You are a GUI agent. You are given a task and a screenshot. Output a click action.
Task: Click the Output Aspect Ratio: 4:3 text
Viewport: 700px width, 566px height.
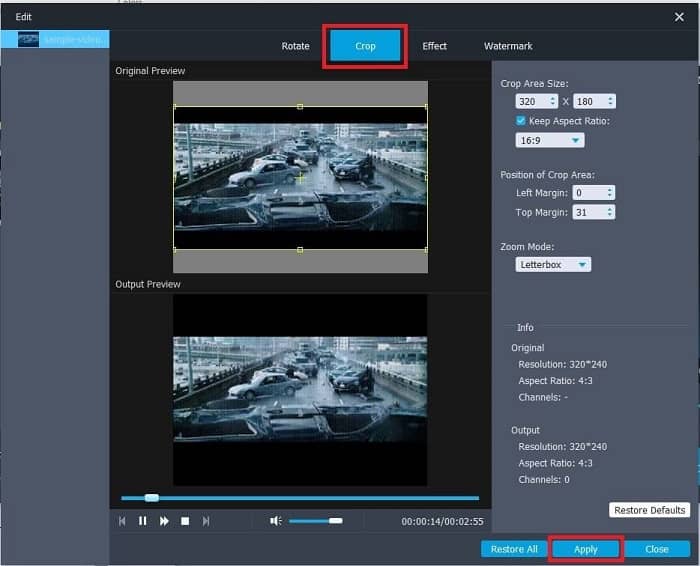pyautogui.click(x=555, y=463)
